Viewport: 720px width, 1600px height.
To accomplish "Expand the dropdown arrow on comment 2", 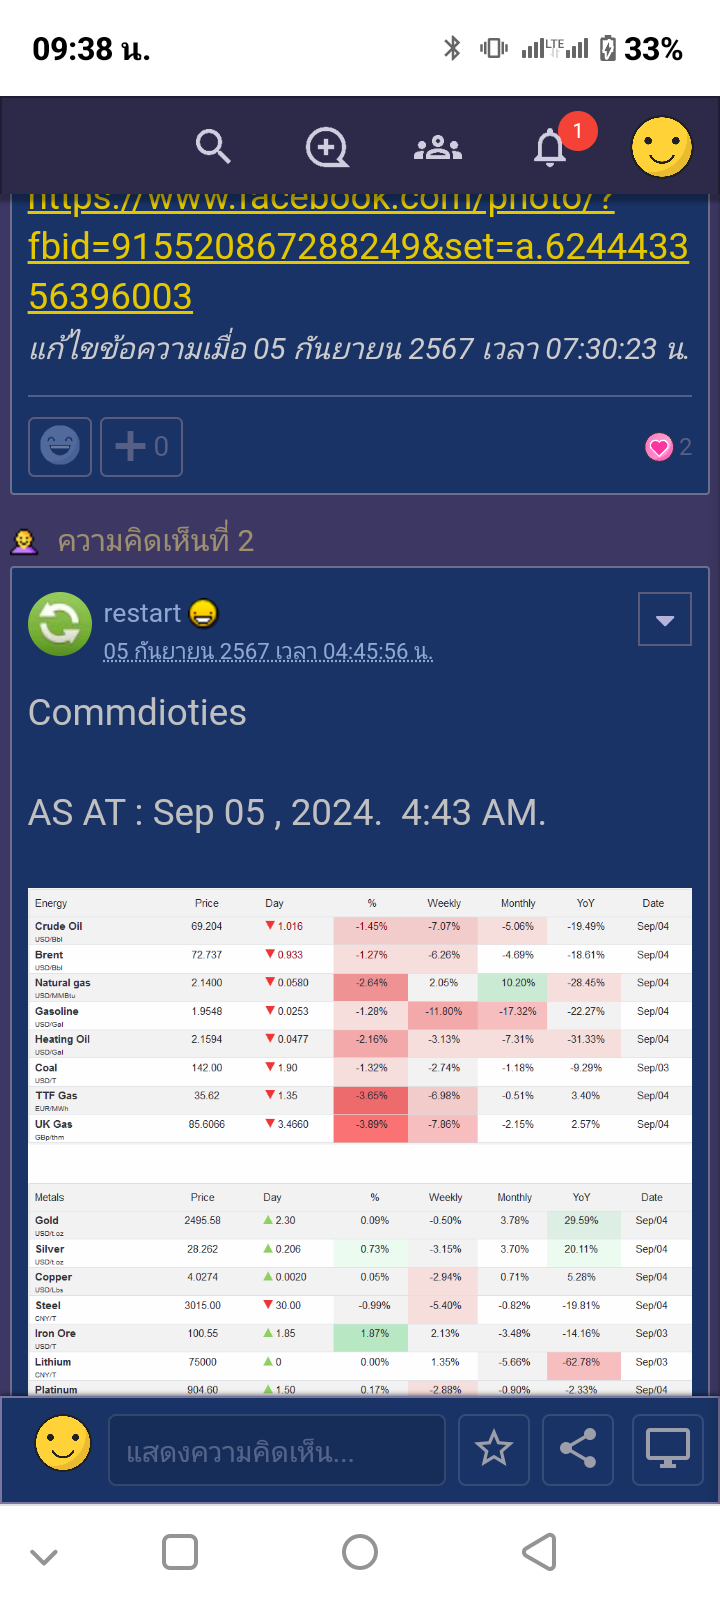I will pyautogui.click(x=664, y=620).
